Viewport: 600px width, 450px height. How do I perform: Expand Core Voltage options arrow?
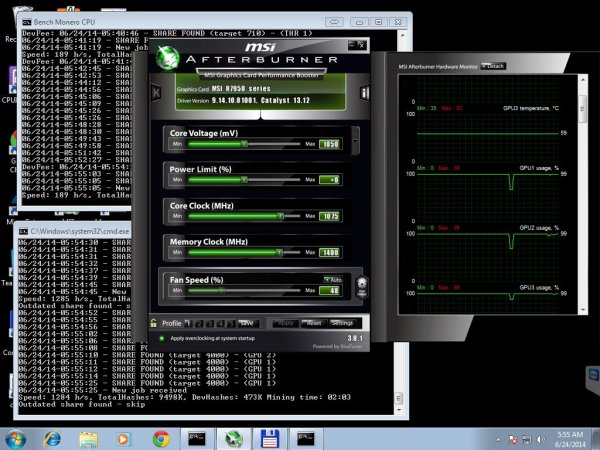(x=355, y=141)
